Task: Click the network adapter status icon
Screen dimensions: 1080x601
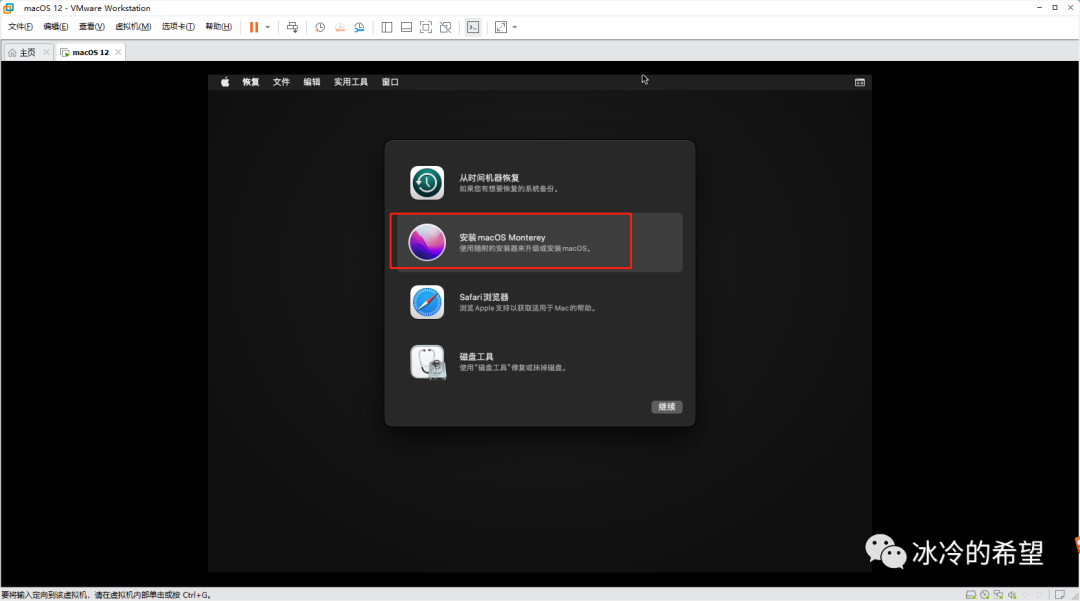Action: pos(998,595)
